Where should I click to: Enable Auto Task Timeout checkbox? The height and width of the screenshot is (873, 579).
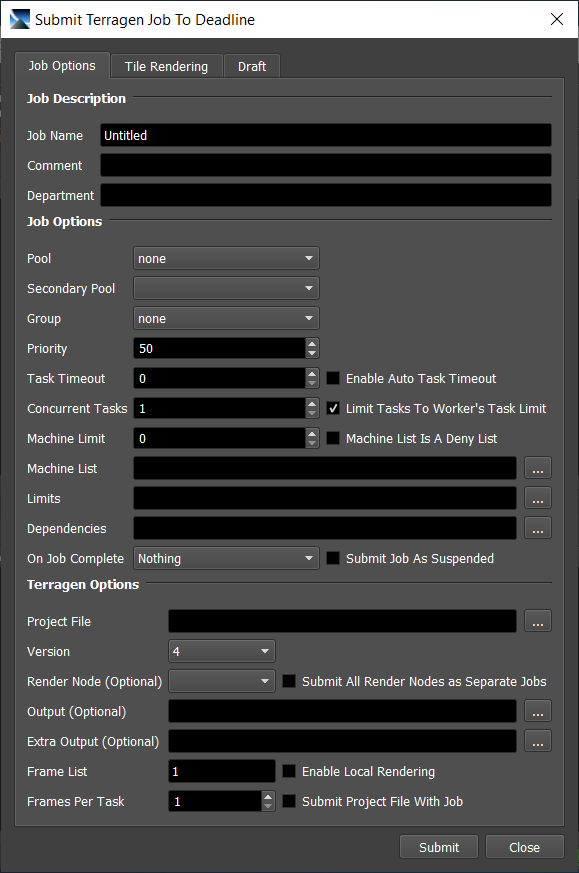tap(333, 379)
